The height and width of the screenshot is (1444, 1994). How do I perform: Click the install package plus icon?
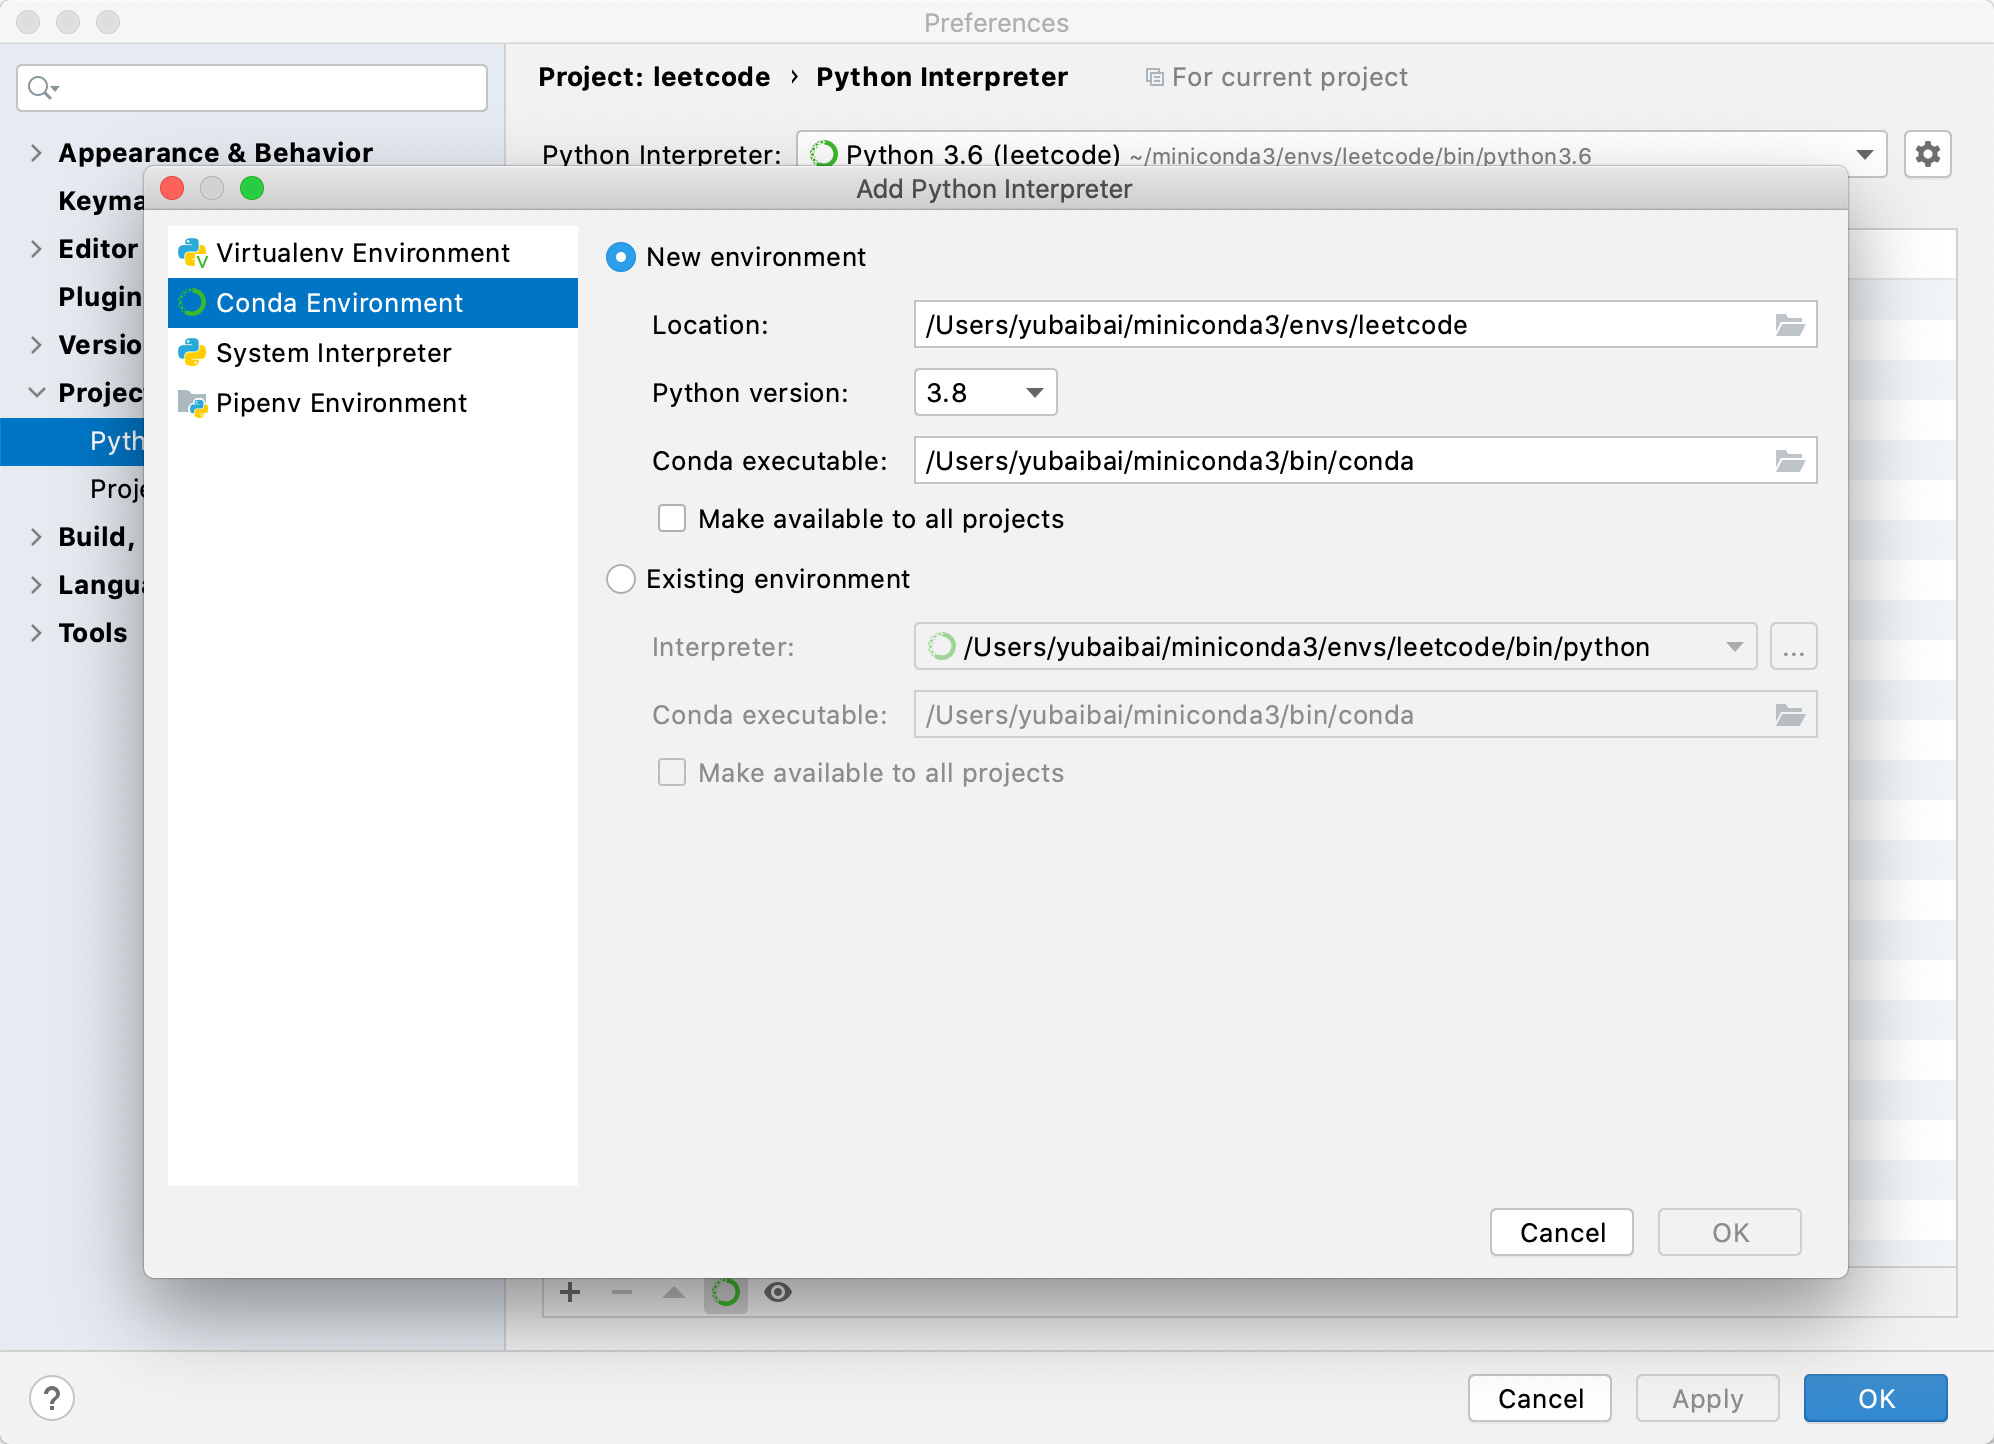coord(570,1292)
